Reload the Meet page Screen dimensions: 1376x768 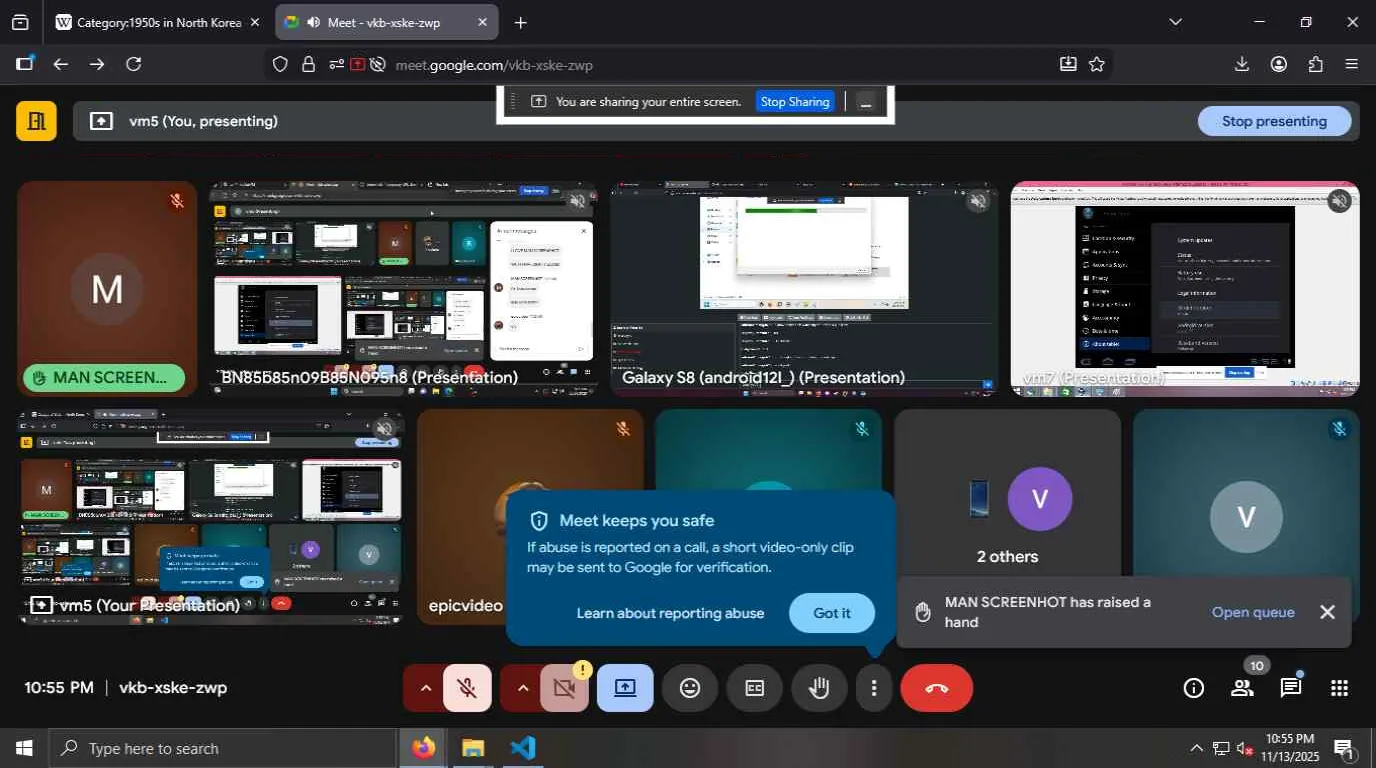tap(133, 64)
